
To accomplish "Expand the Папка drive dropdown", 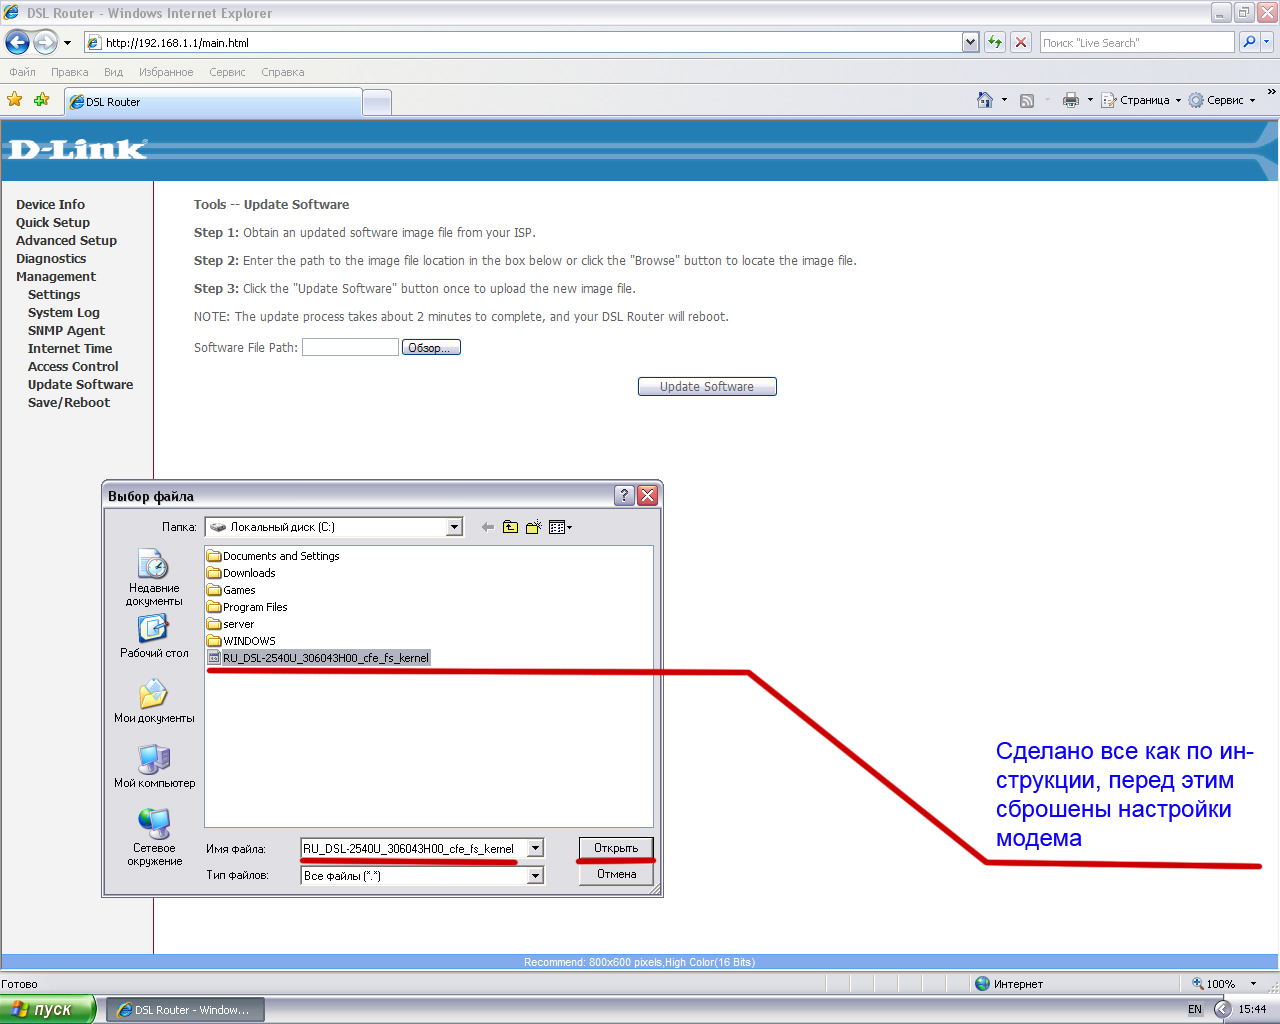I will (x=454, y=527).
